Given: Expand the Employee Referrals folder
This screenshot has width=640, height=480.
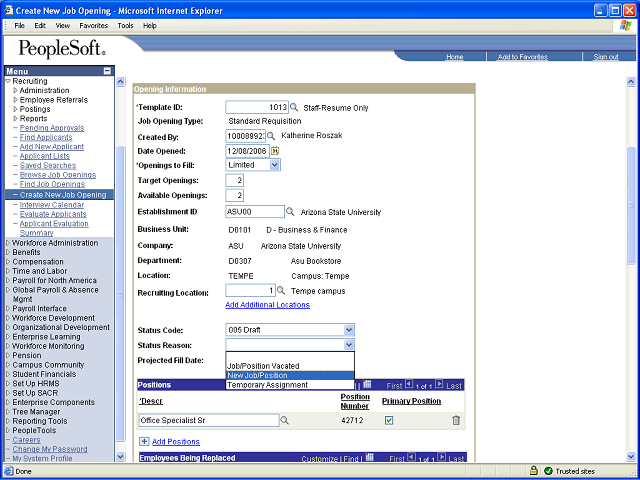Looking at the screenshot, I should click(x=16, y=100).
